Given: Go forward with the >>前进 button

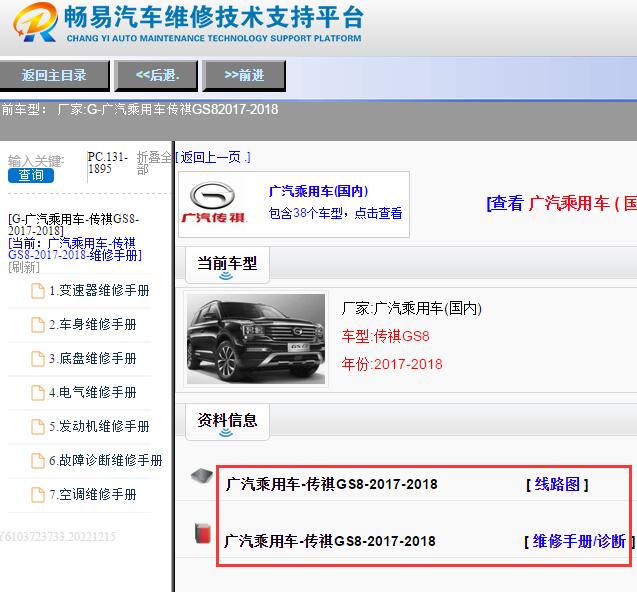Looking at the screenshot, I should tap(244, 76).
